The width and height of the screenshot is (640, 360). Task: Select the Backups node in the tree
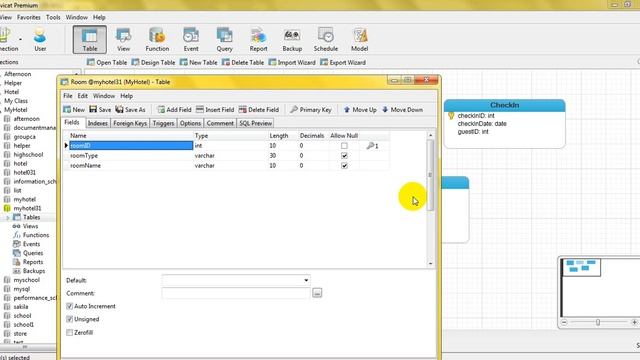tap(33, 271)
